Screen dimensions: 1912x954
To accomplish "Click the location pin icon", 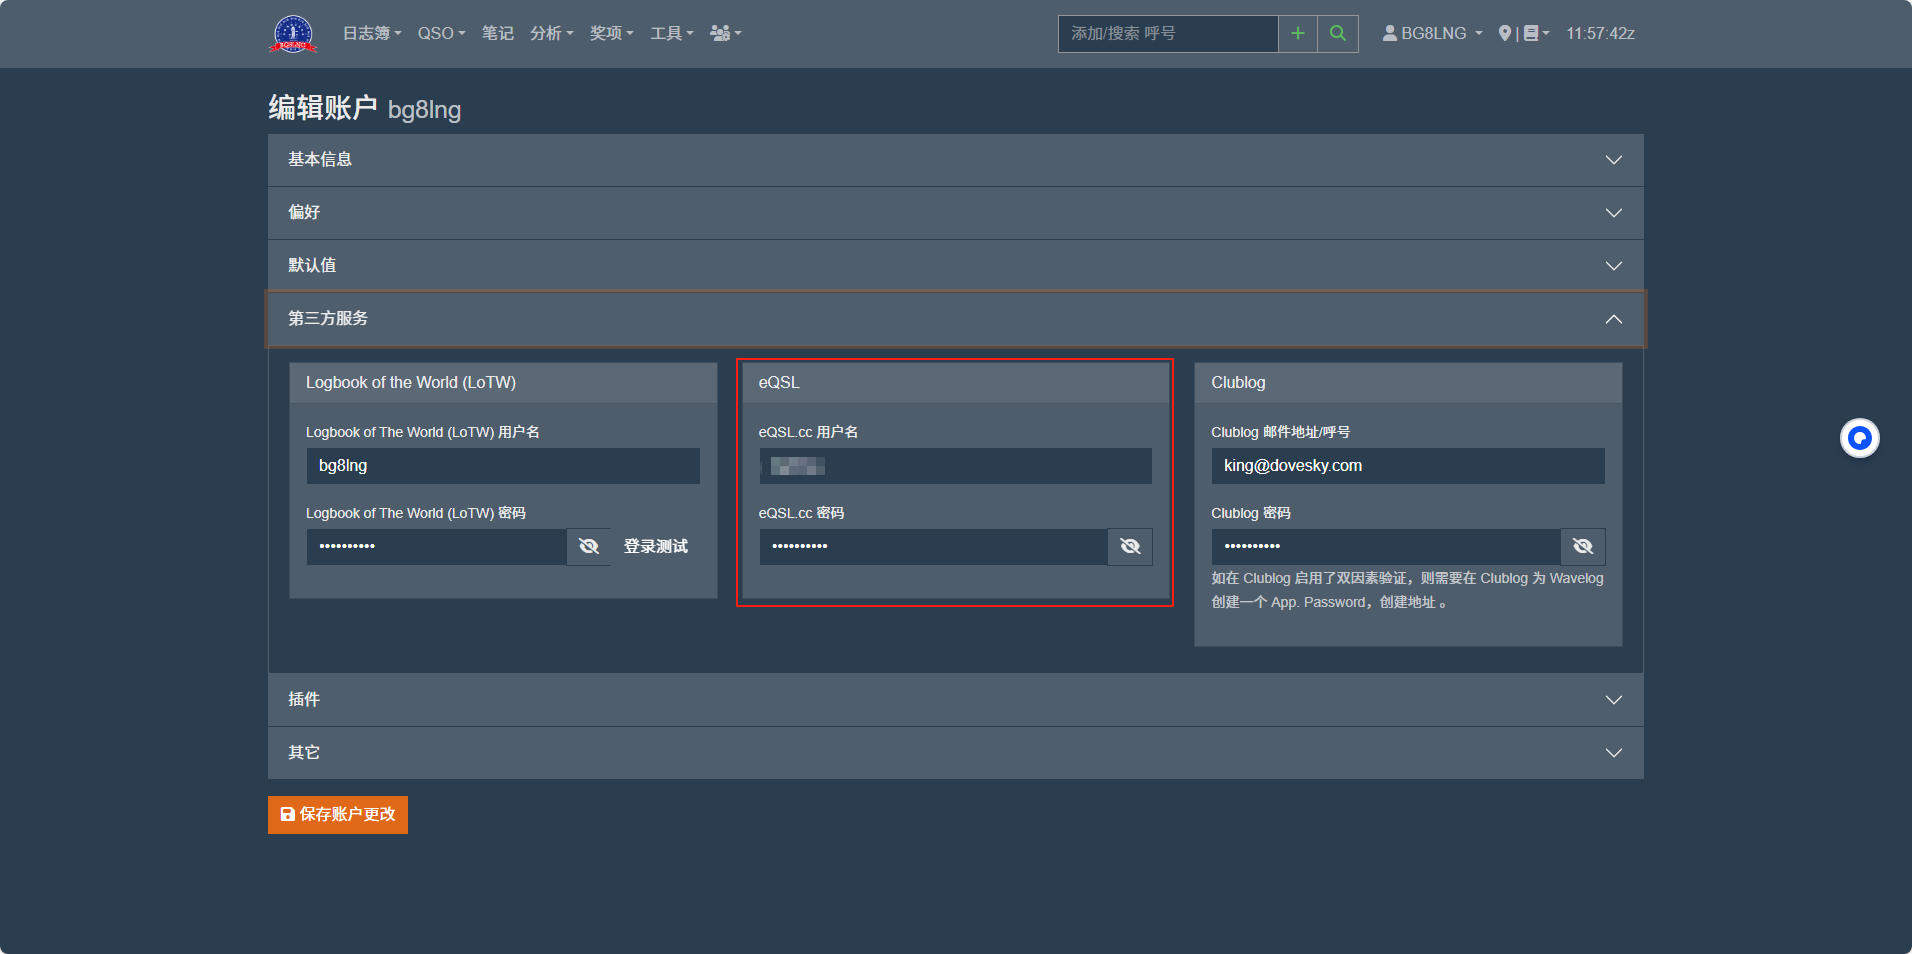I will [1504, 33].
